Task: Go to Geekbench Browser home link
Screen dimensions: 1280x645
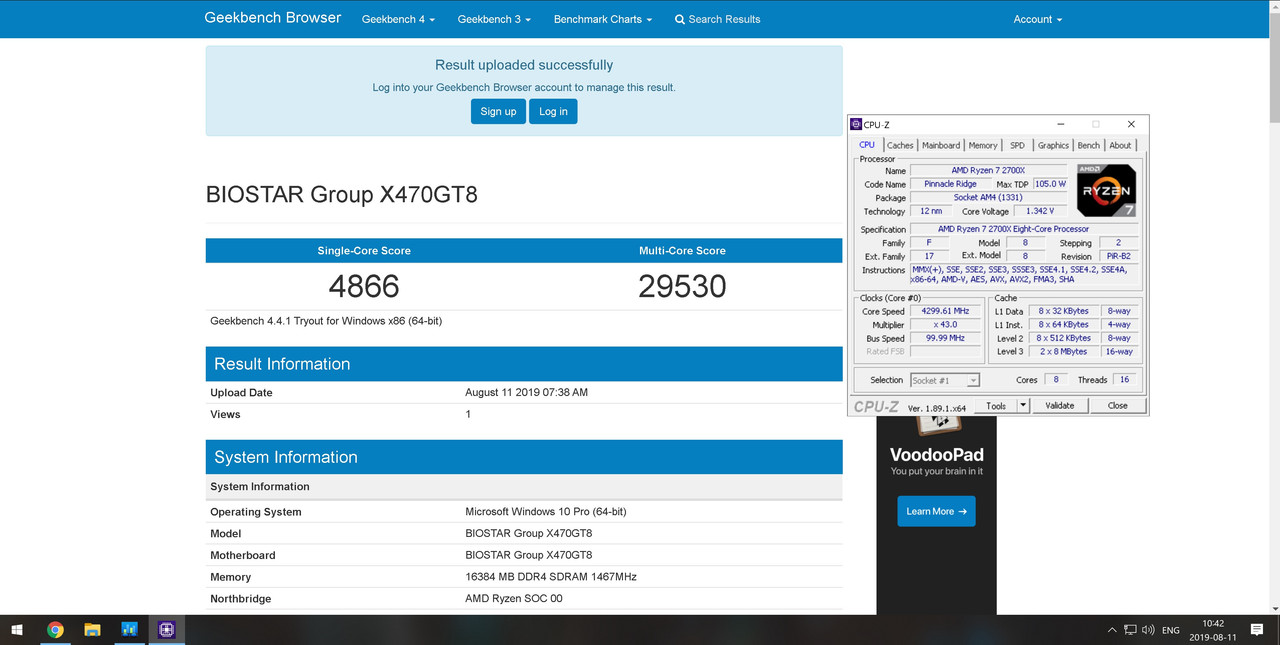Action: click(273, 18)
